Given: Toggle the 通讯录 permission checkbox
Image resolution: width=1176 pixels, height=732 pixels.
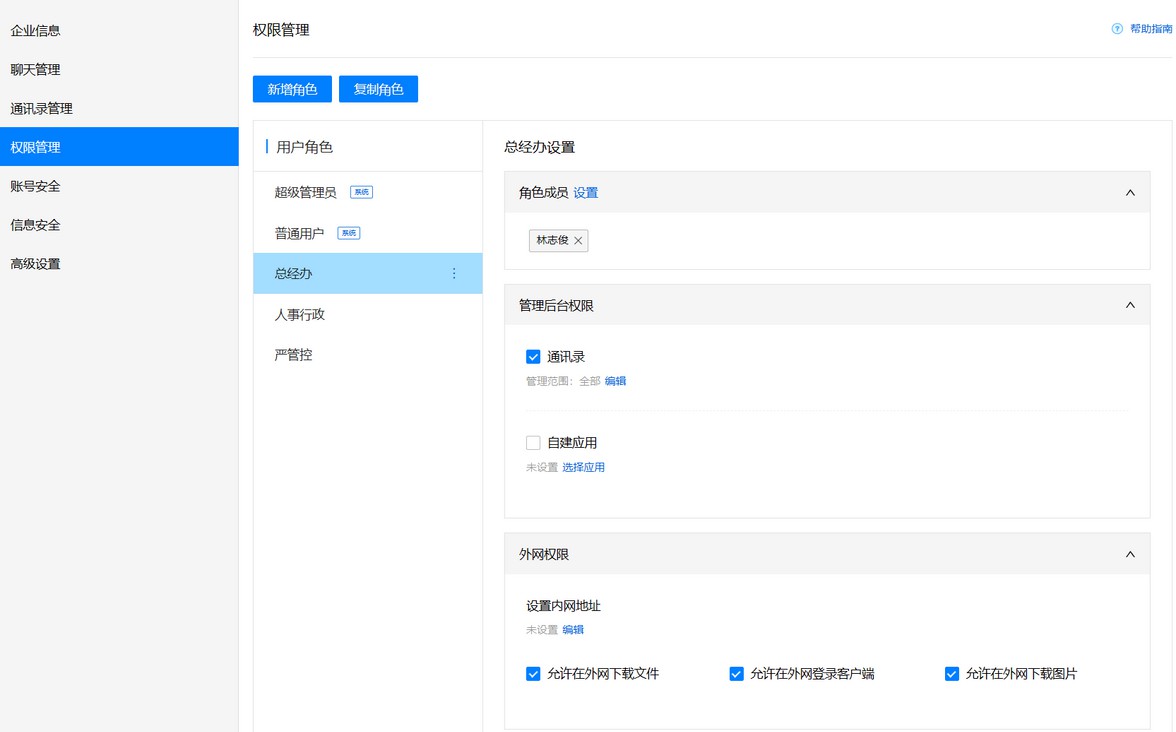Looking at the screenshot, I should tap(533, 357).
